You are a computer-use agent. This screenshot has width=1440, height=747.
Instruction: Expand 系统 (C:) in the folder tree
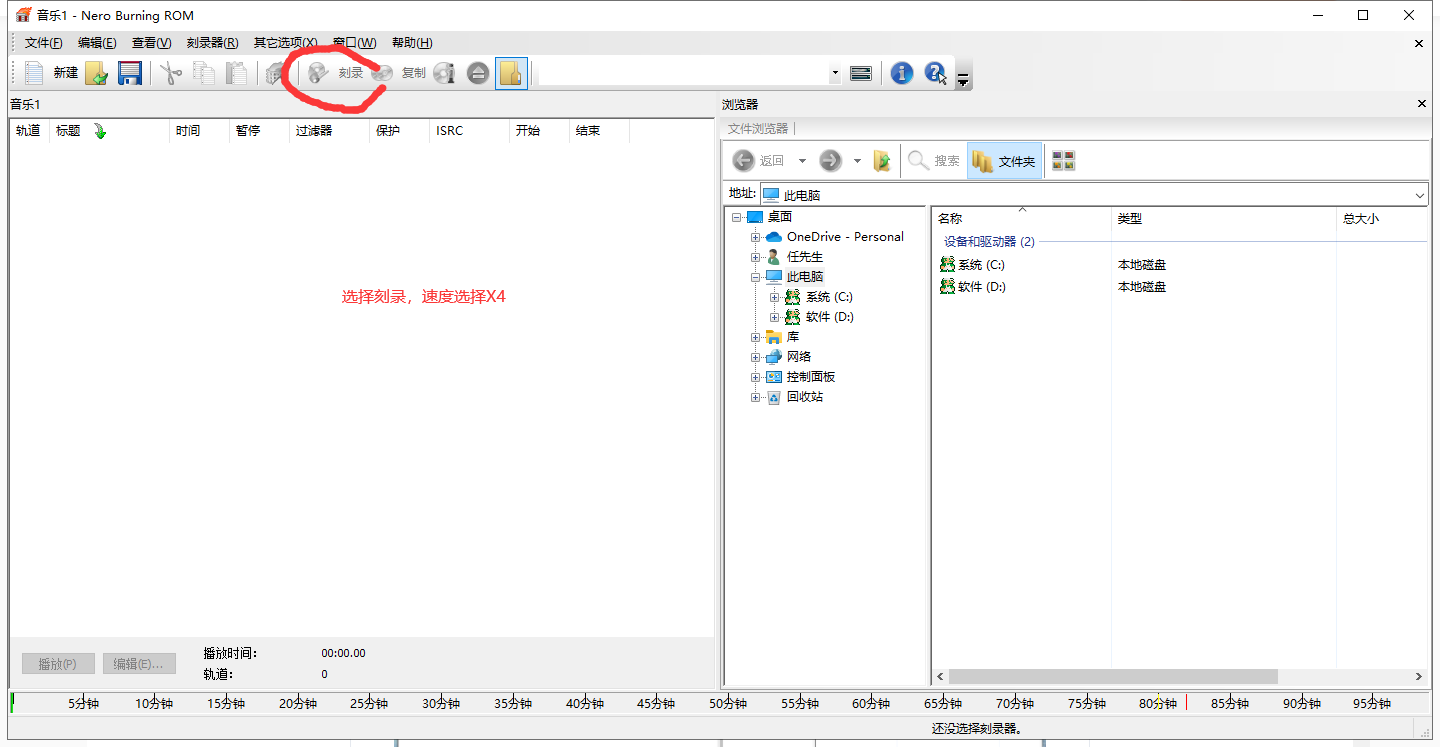click(x=775, y=297)
